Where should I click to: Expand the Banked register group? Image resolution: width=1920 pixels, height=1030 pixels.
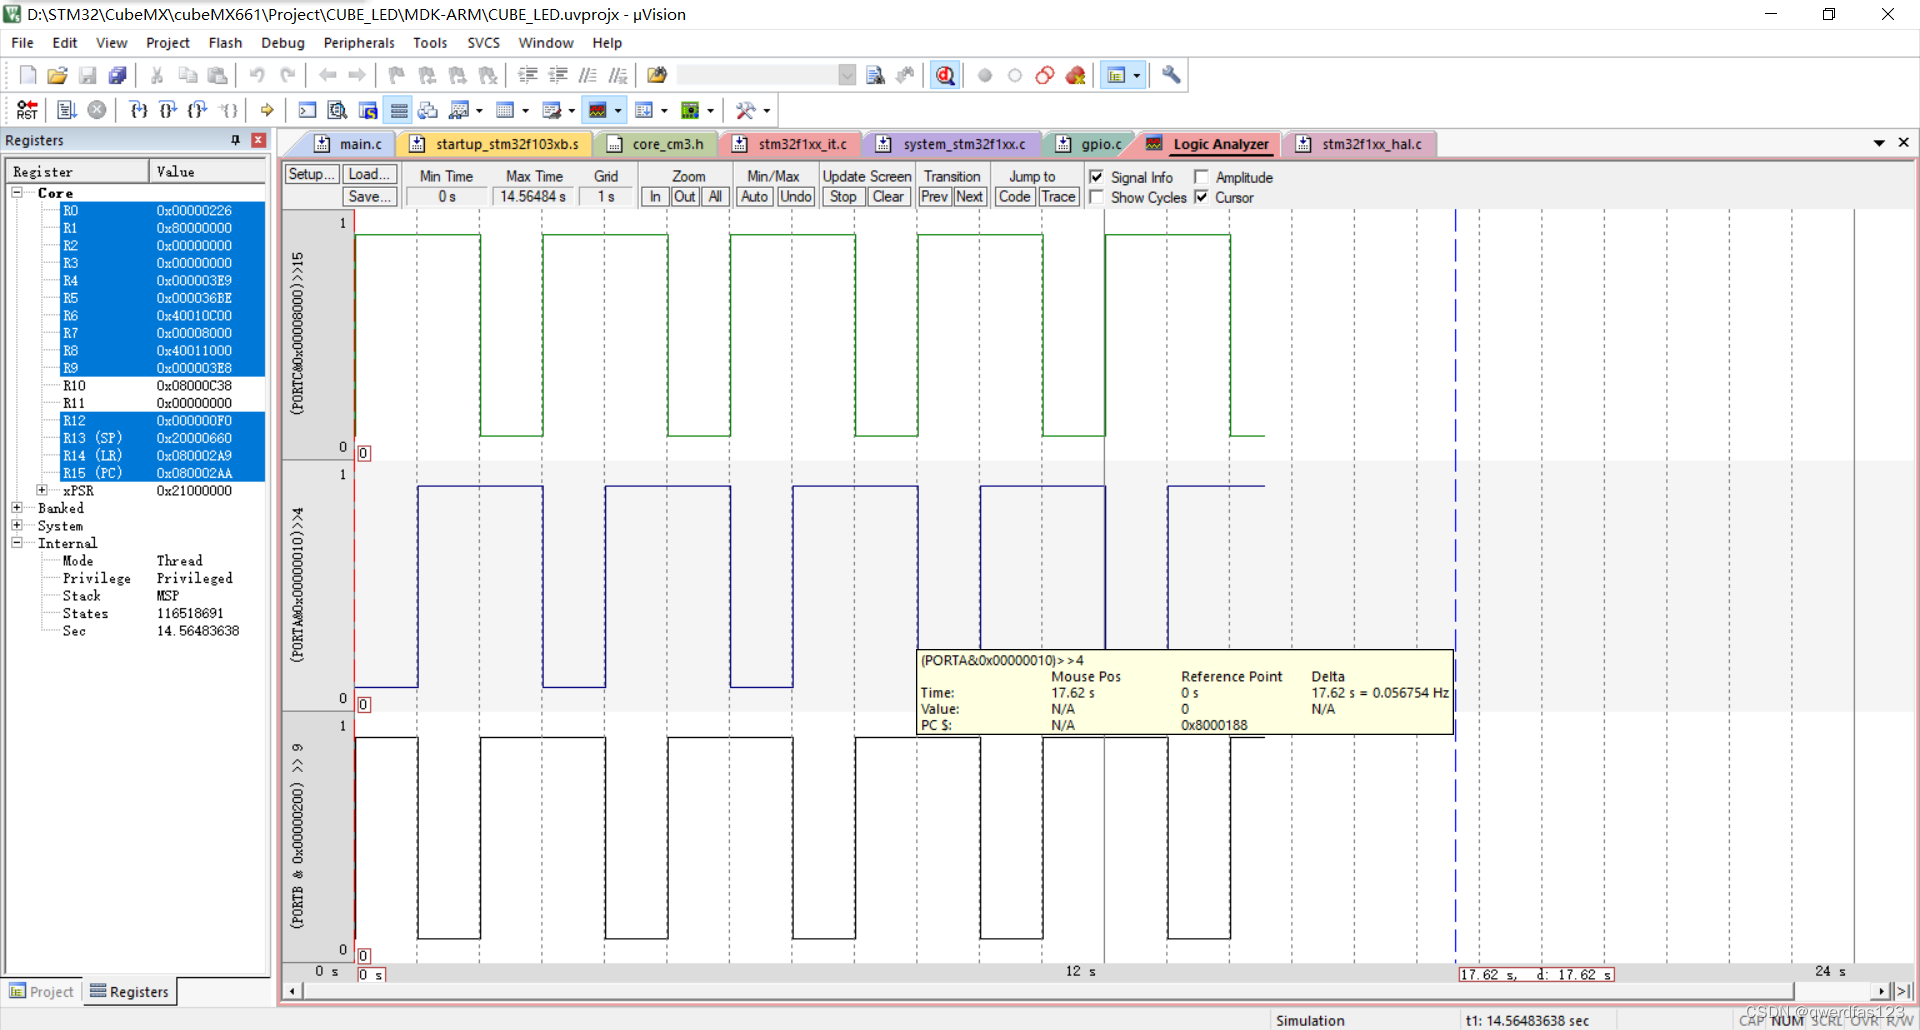click(x=17, y=508)
